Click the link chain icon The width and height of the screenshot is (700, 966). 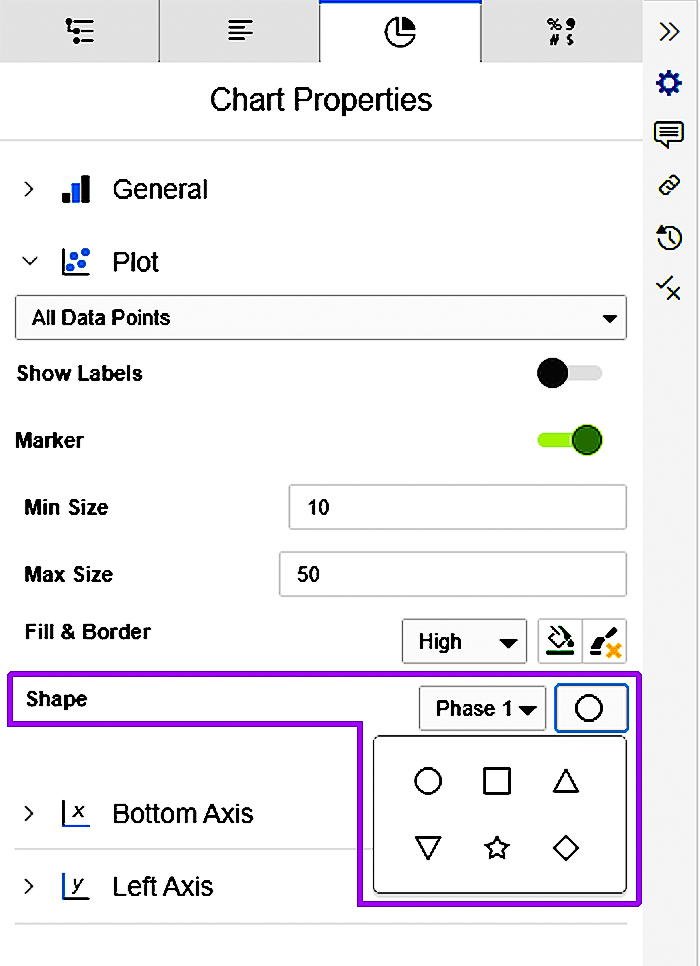(669, 185)
